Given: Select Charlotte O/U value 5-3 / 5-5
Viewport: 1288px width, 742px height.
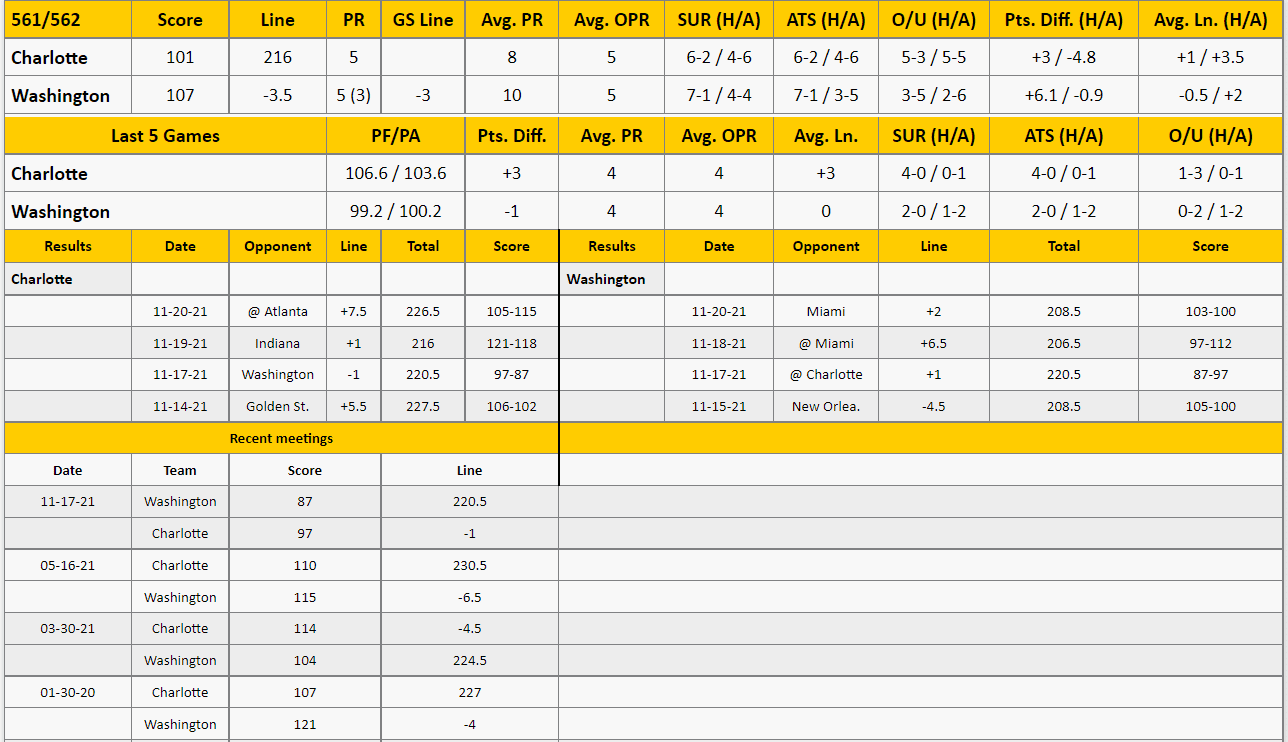Looking at the screenshot, I should pyautogui.click(x=934, y=57).
